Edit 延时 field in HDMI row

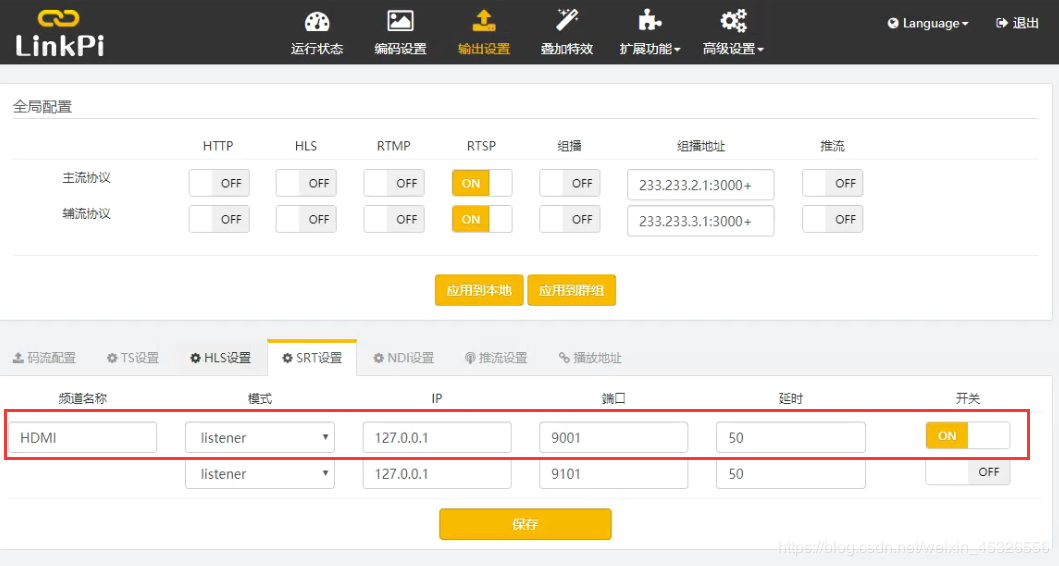(791, 438)
